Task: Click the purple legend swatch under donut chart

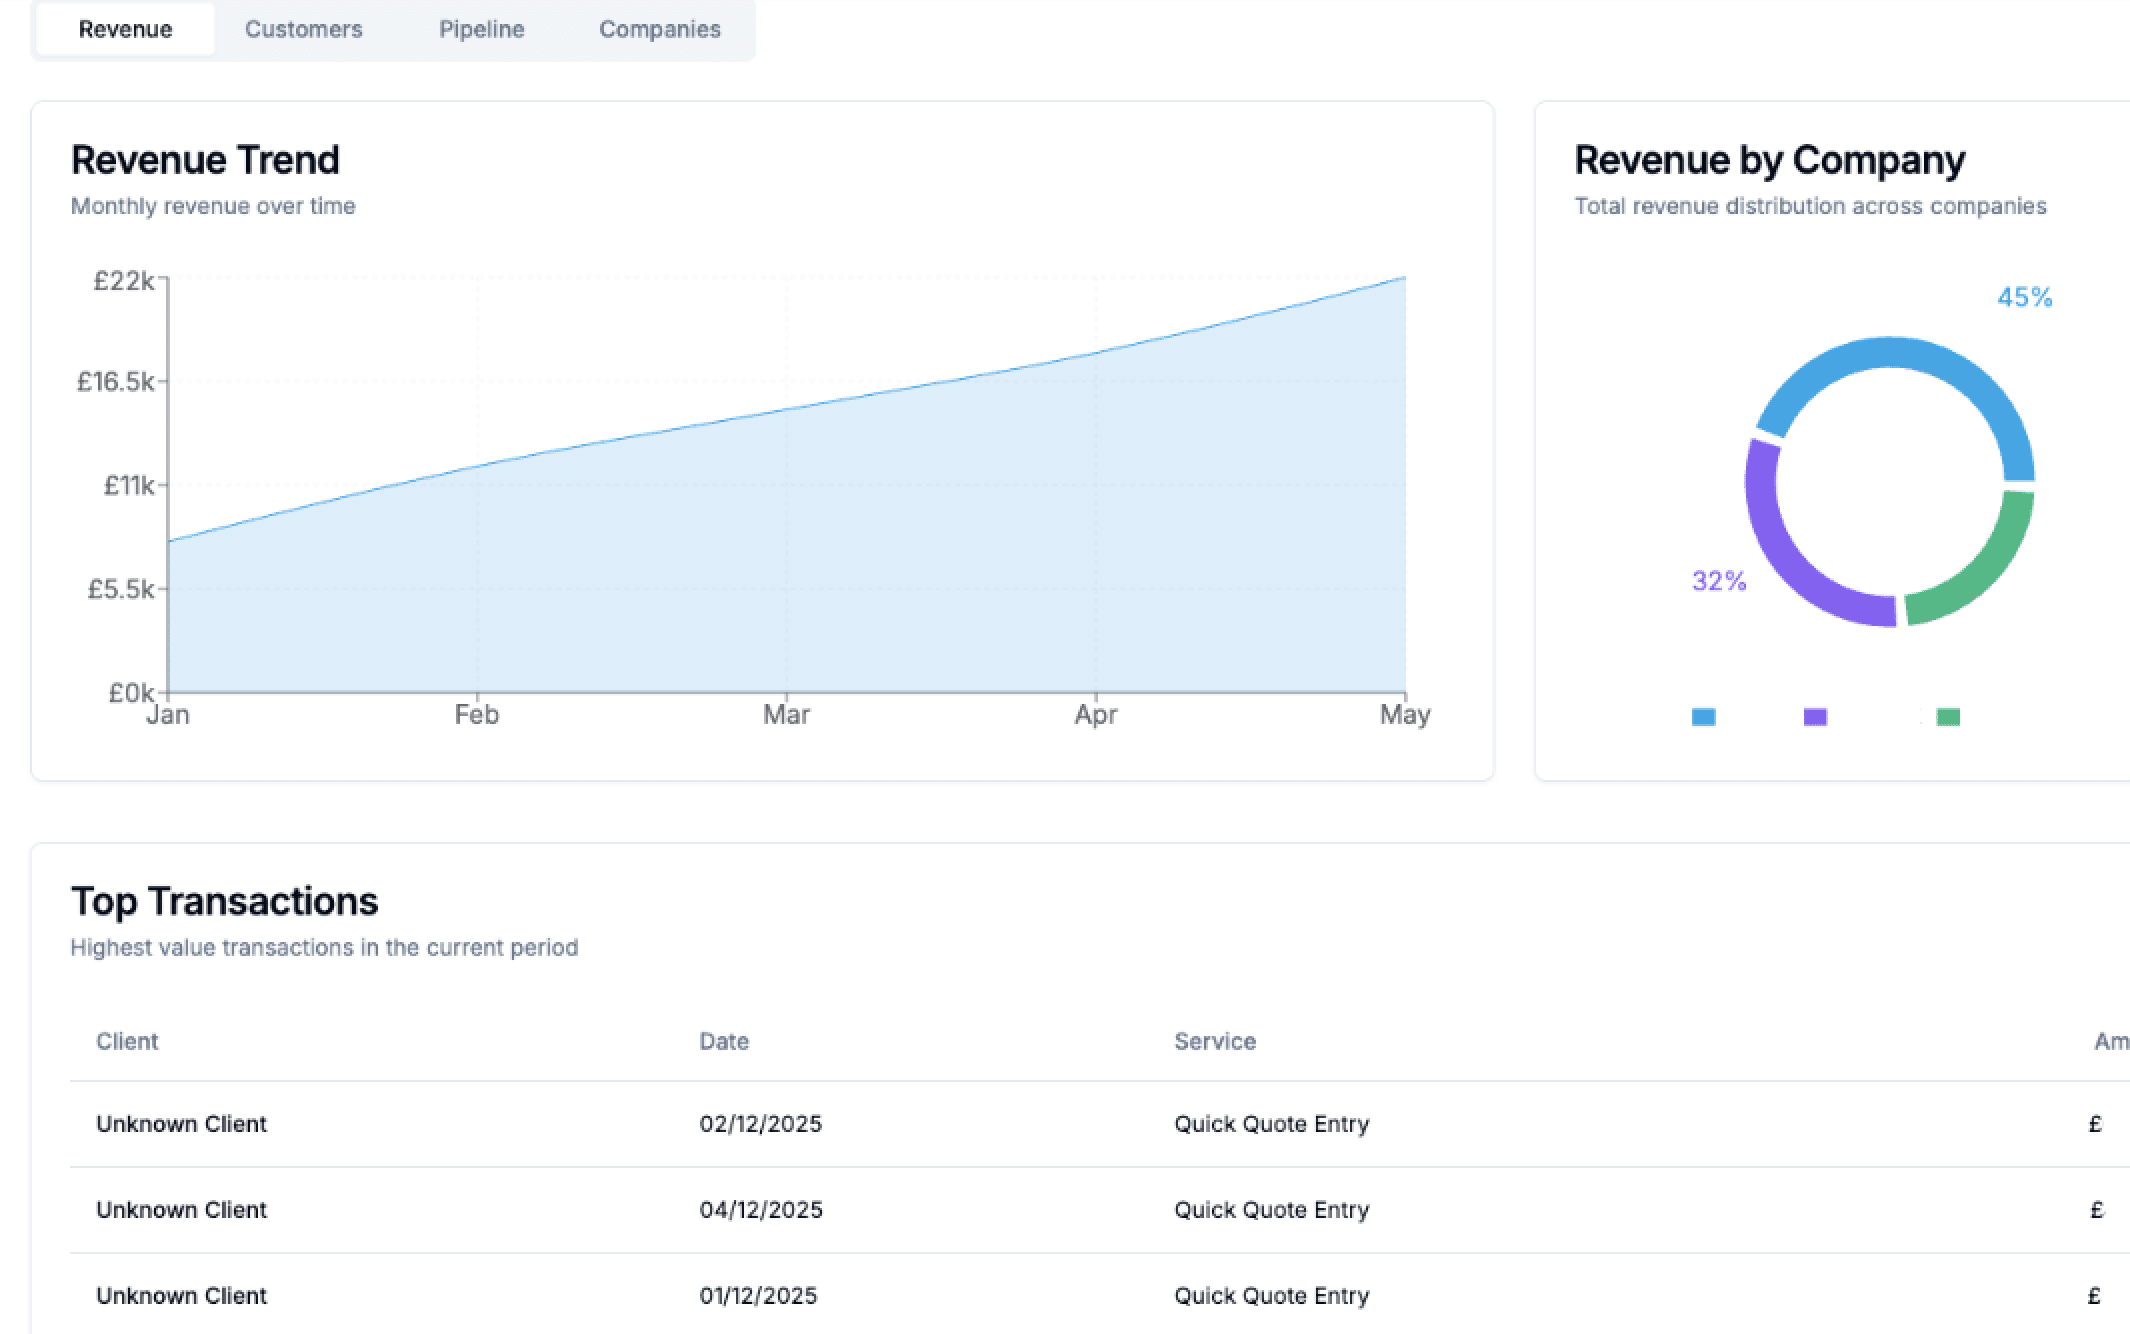Action: tap(1815, 717)
